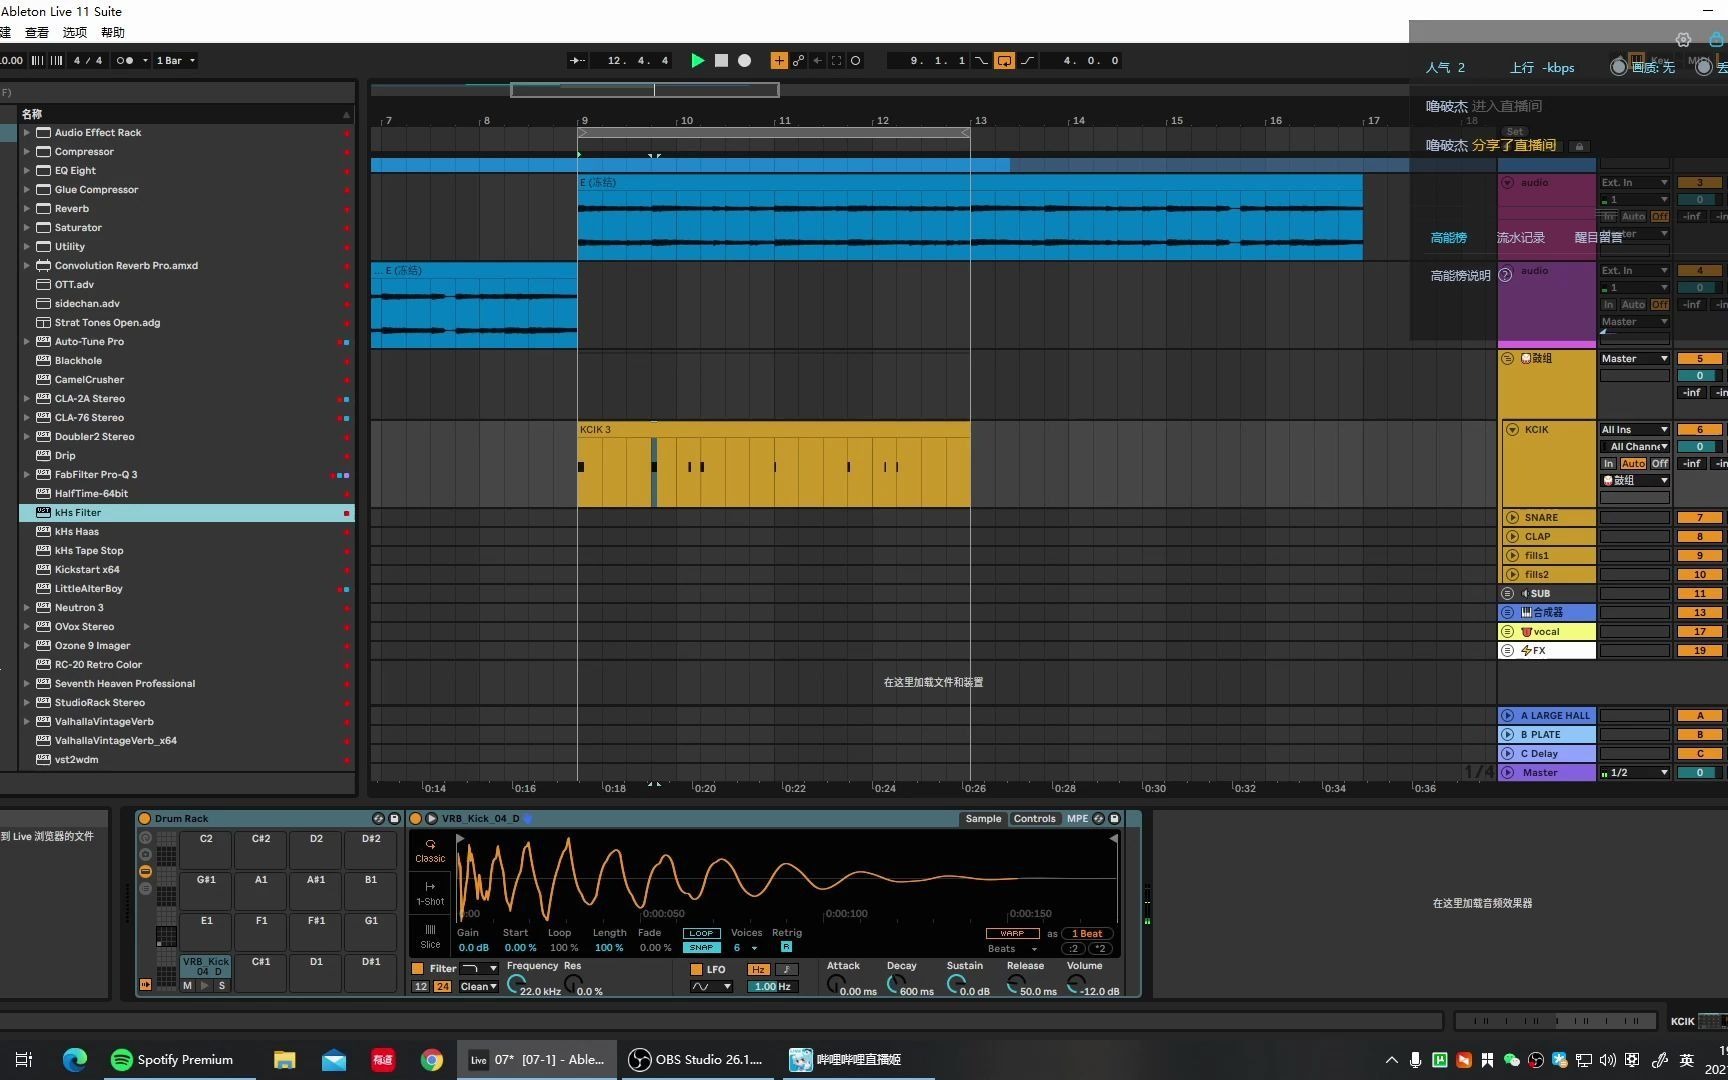Toggle track activator 5 on 鼓组 group

1699,359
